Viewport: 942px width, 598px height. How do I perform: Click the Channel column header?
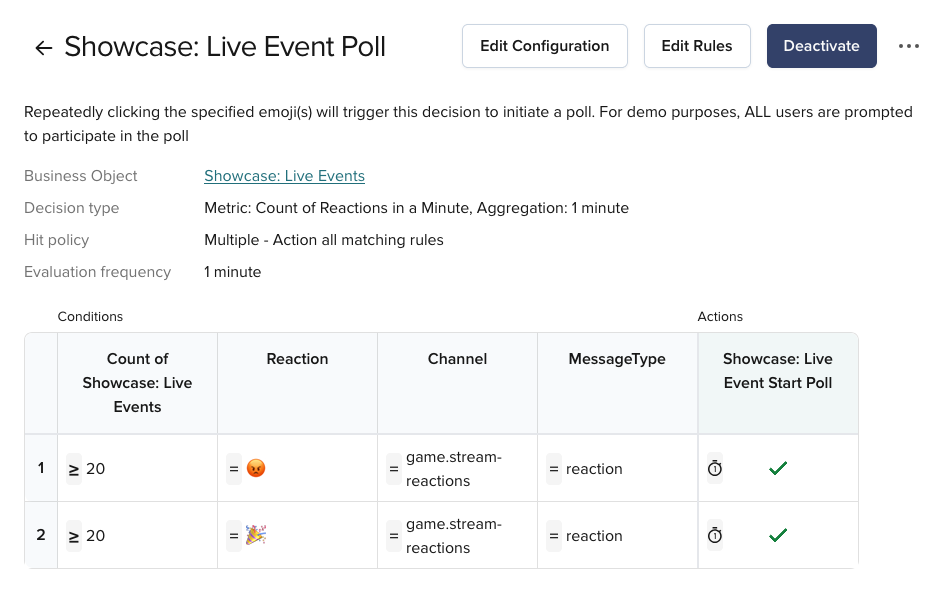coord(457,359)
